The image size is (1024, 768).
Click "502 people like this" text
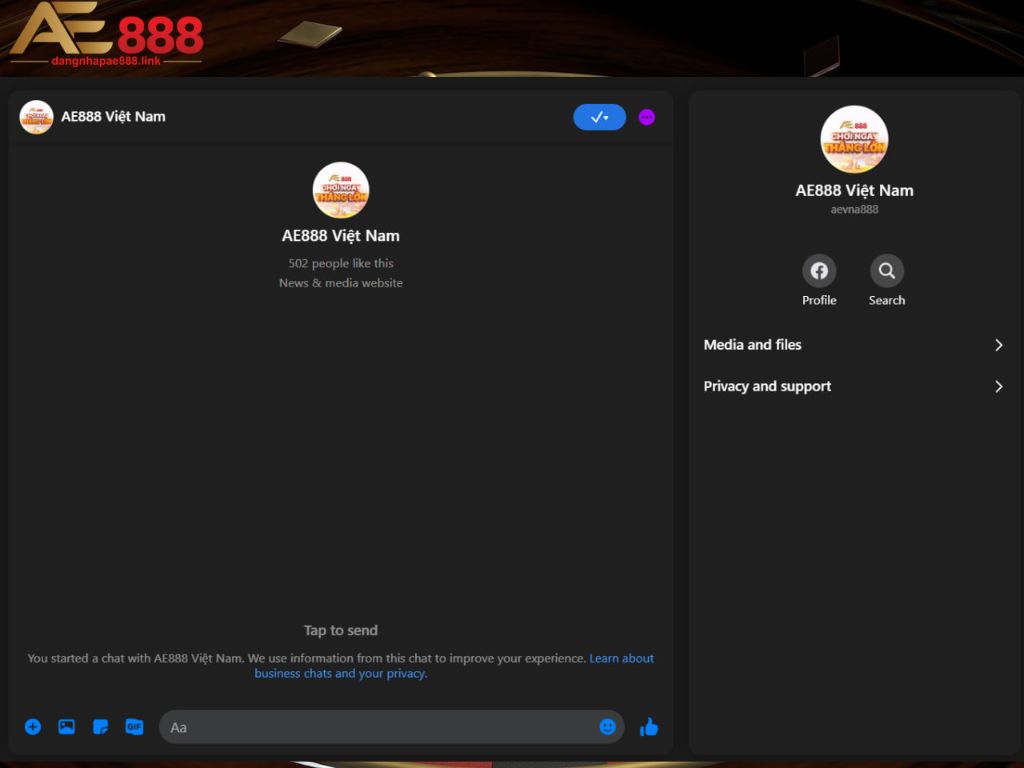click(x=341, y=263)
